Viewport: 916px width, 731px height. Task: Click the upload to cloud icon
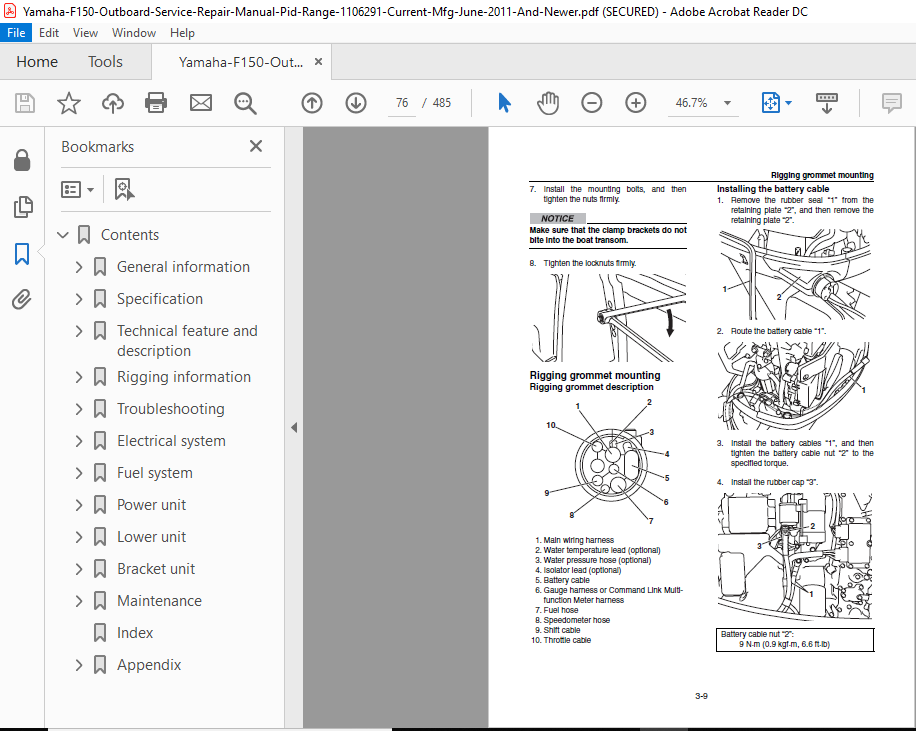click(113, 103)
